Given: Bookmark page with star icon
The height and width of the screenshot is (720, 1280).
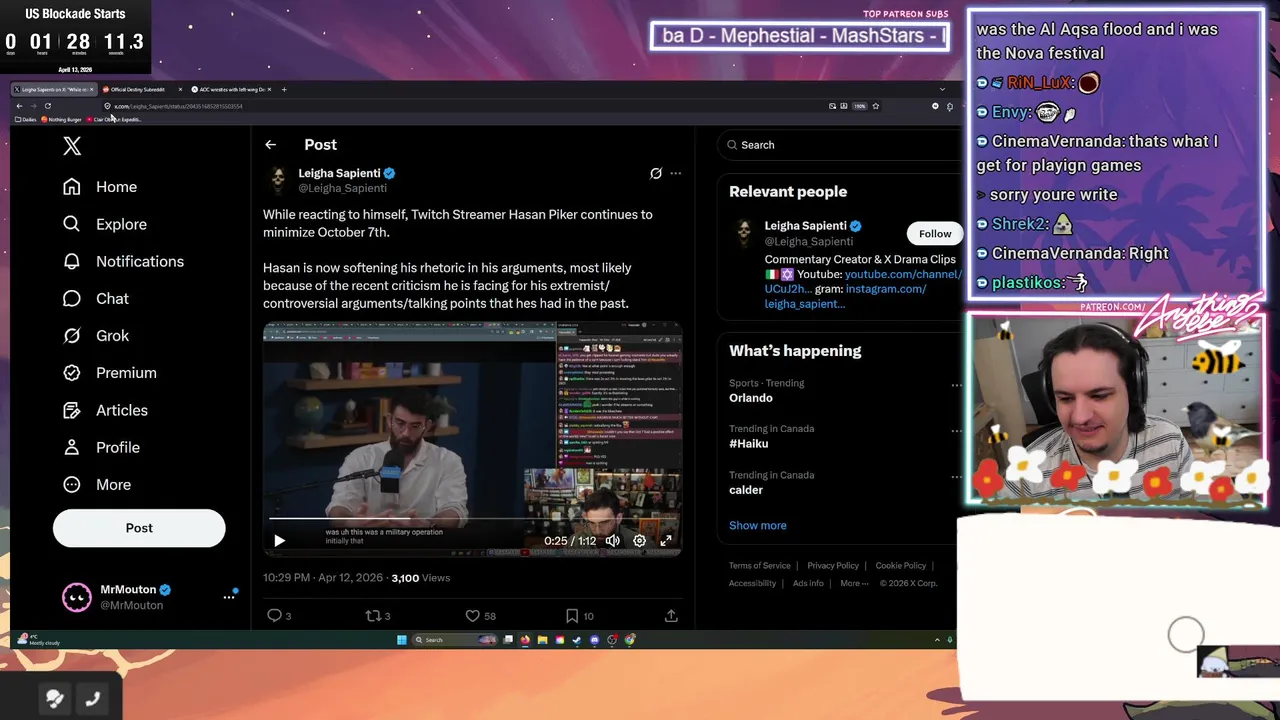Looking at the screenshot, I should click(876, 106).
